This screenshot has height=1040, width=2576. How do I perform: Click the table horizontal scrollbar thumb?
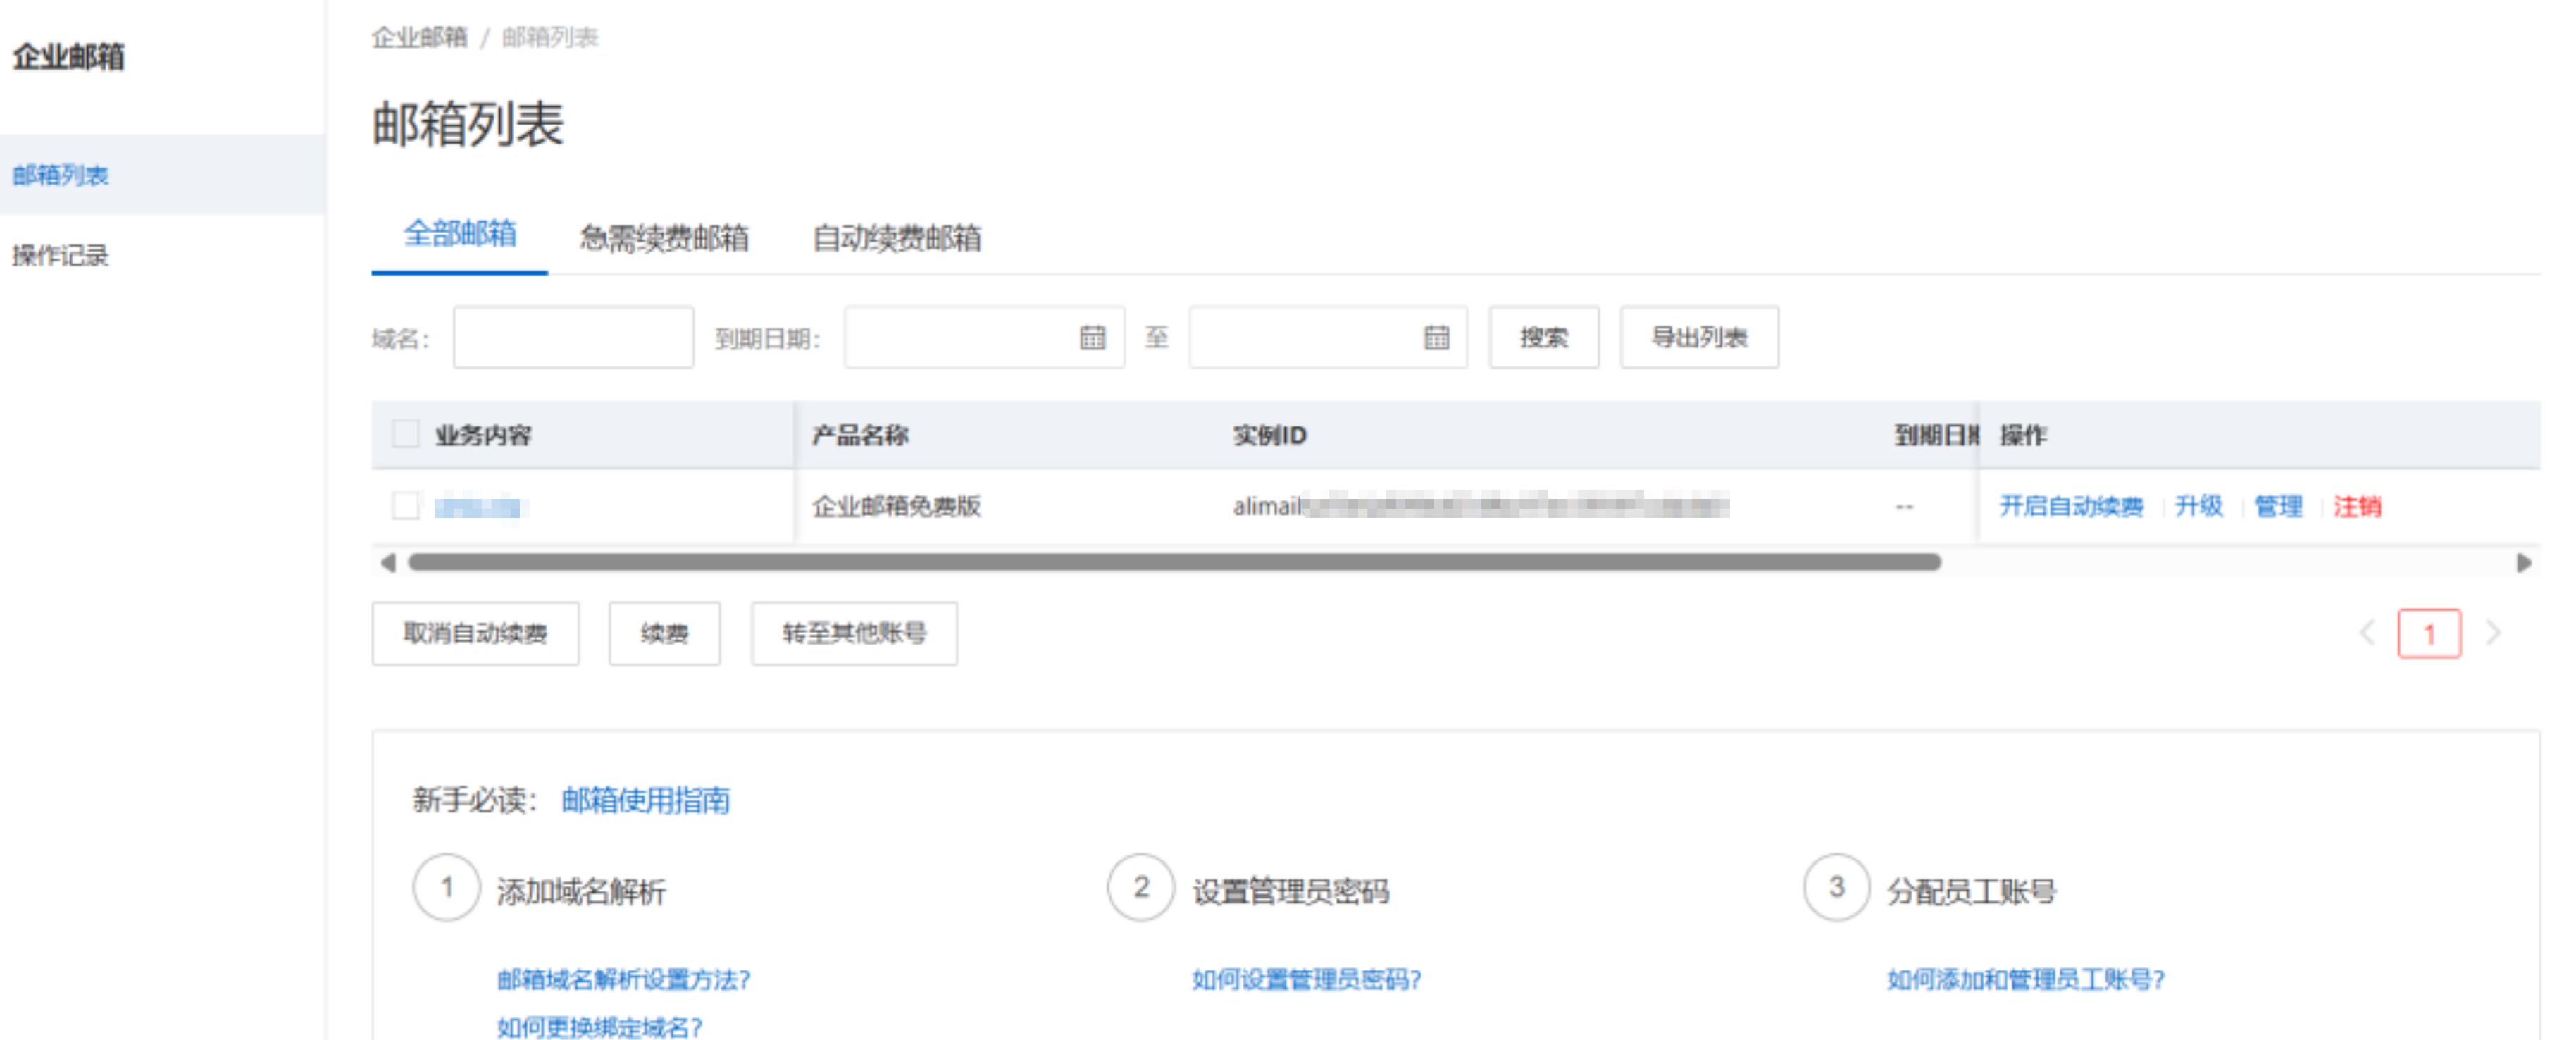tap(1175, 563)
